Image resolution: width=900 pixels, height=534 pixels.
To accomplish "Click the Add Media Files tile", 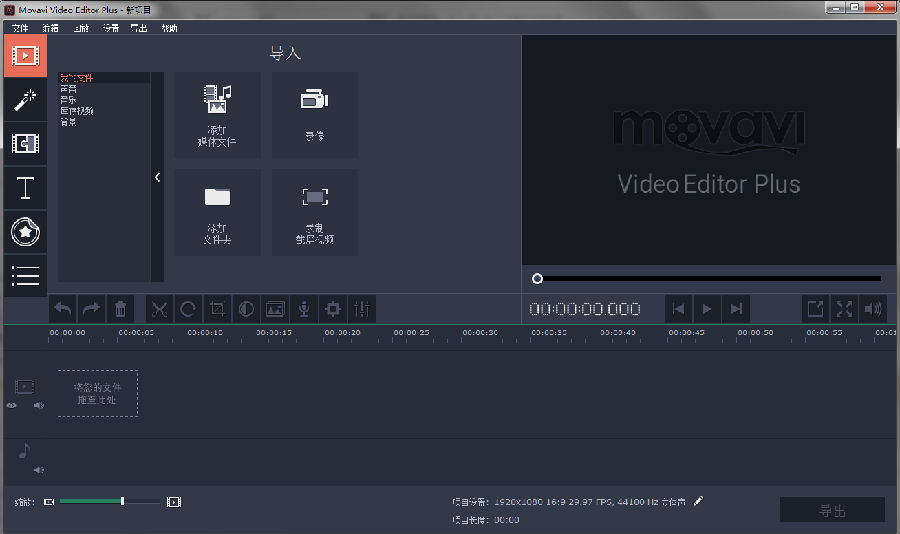I will [217, 115].
